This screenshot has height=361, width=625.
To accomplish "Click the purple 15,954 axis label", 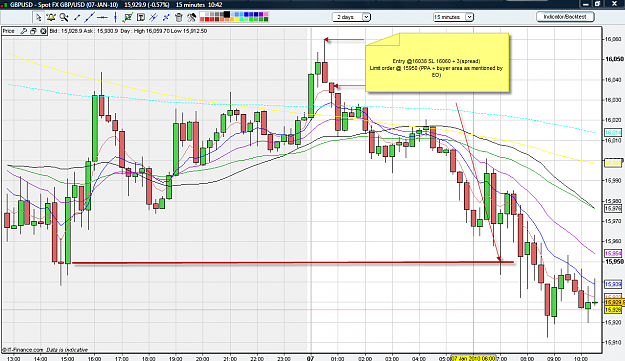I will click(x=613, y=253).
